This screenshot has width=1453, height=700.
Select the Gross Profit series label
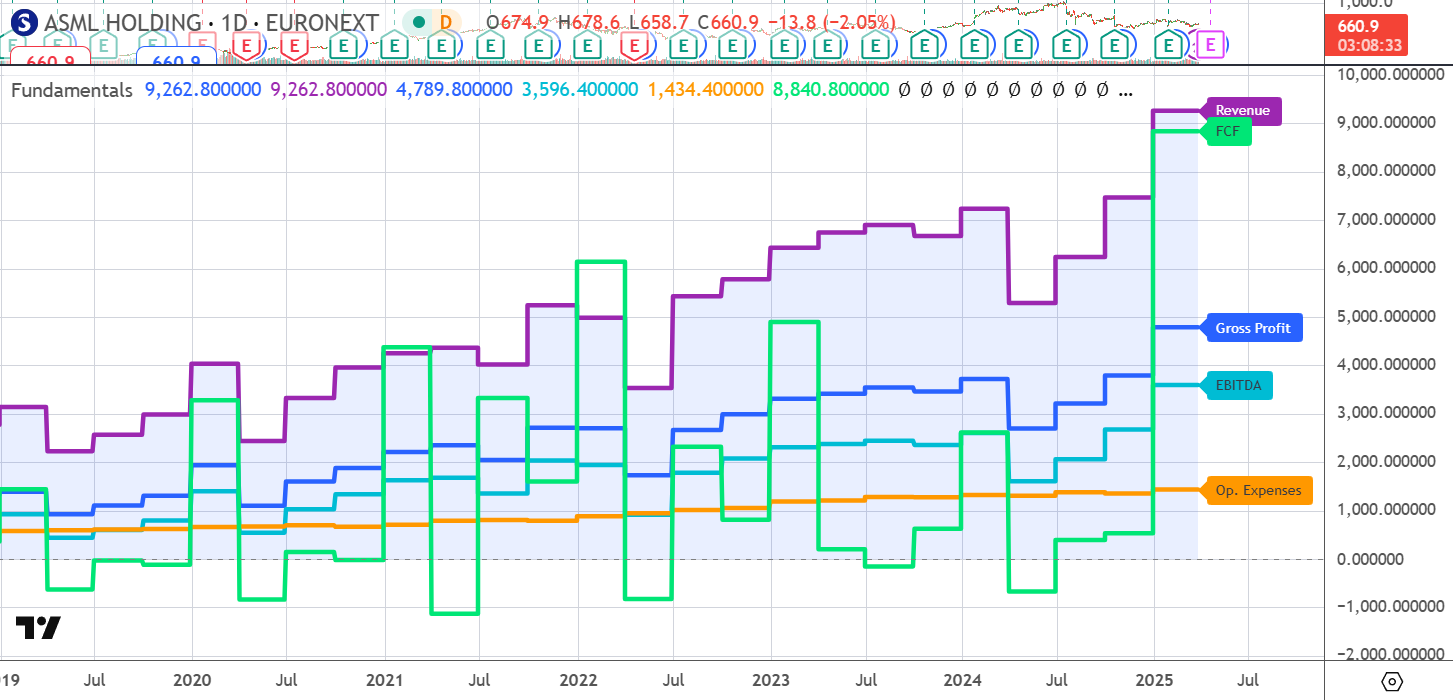coord(1252,328)
